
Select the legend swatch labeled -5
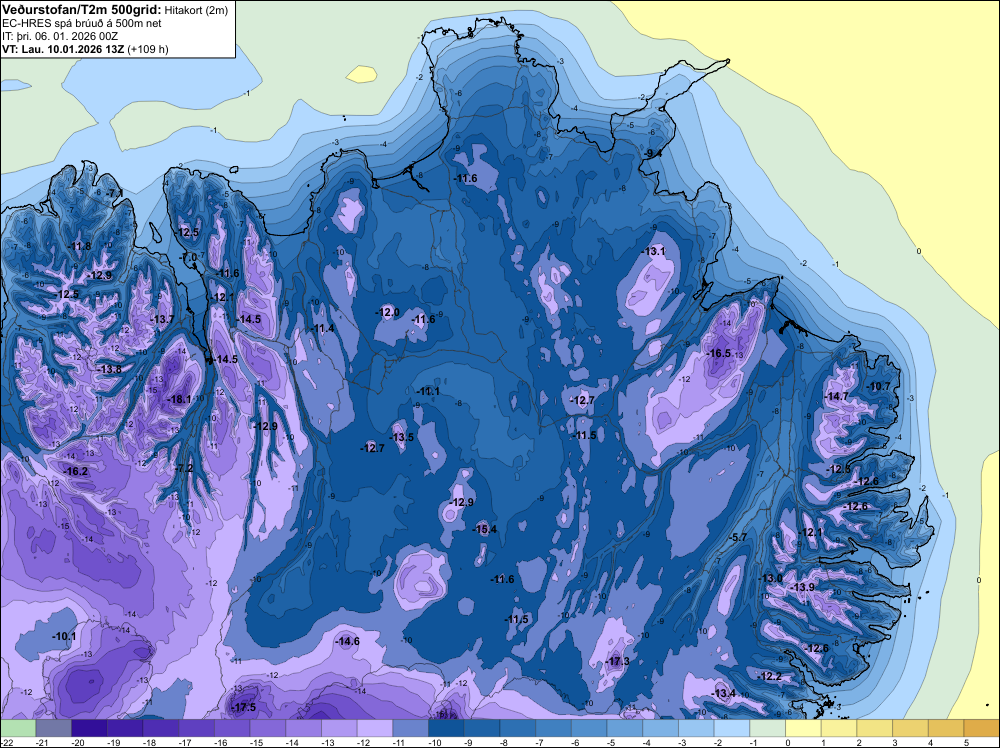click(625, 728)
